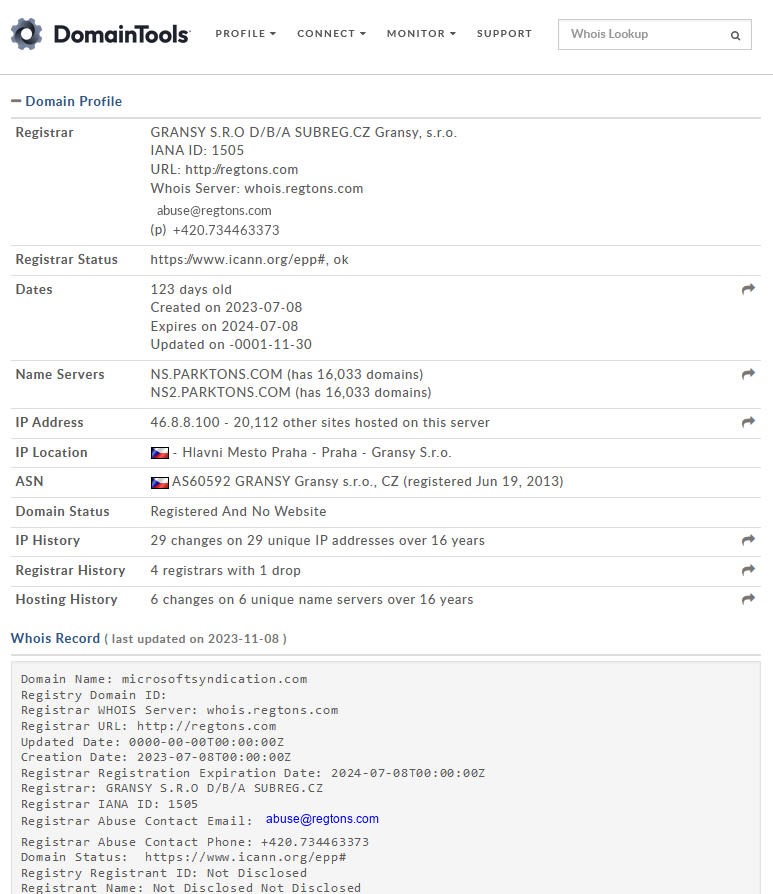Screen dimensions: 773x894
Task: Click the 'Registrar History' row label
Action: pos(70,570)
